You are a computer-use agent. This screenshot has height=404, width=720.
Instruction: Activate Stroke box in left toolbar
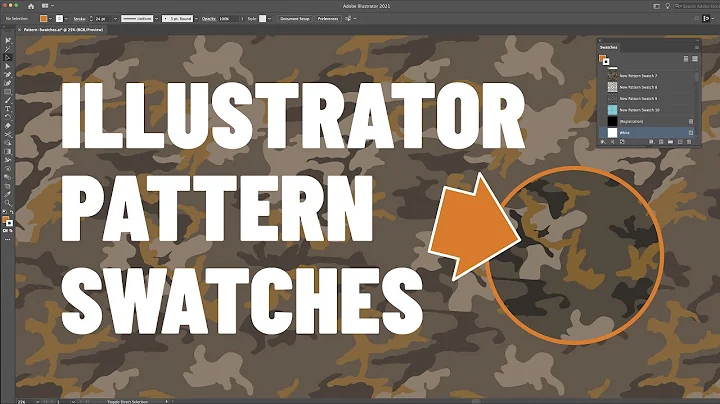pyautogui.click(x=9, y=224)
